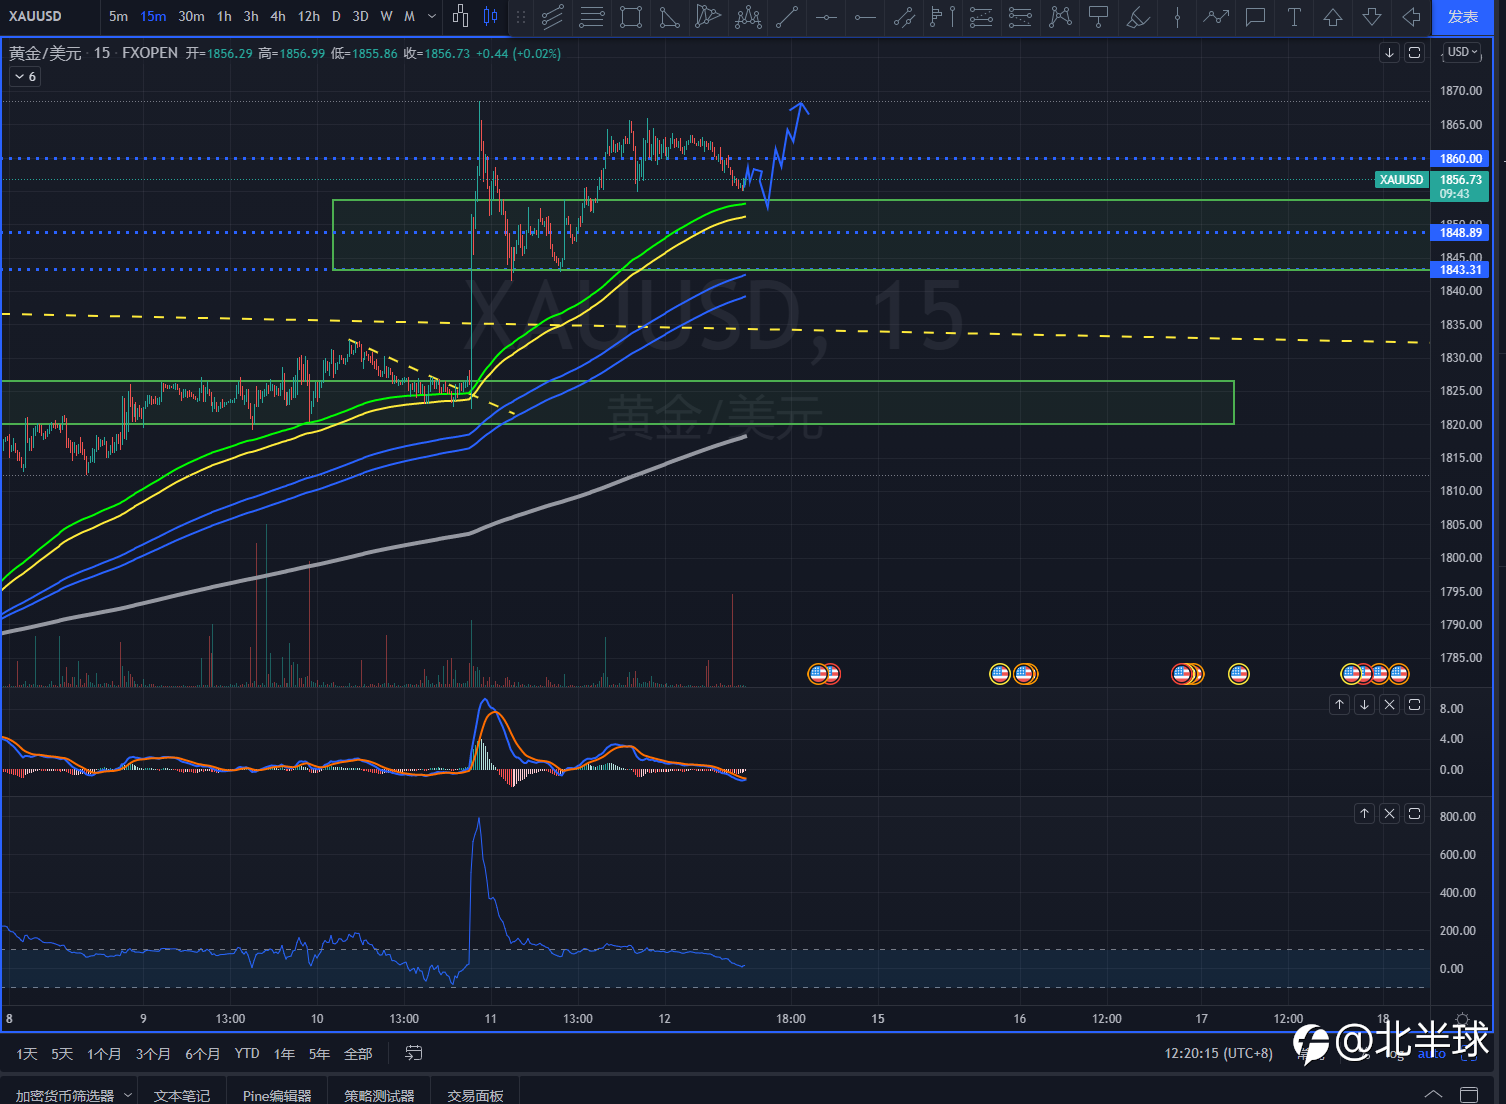Open the 文本笔记 tab
Screen dimensions: 1506x1104
point(182,1096)
